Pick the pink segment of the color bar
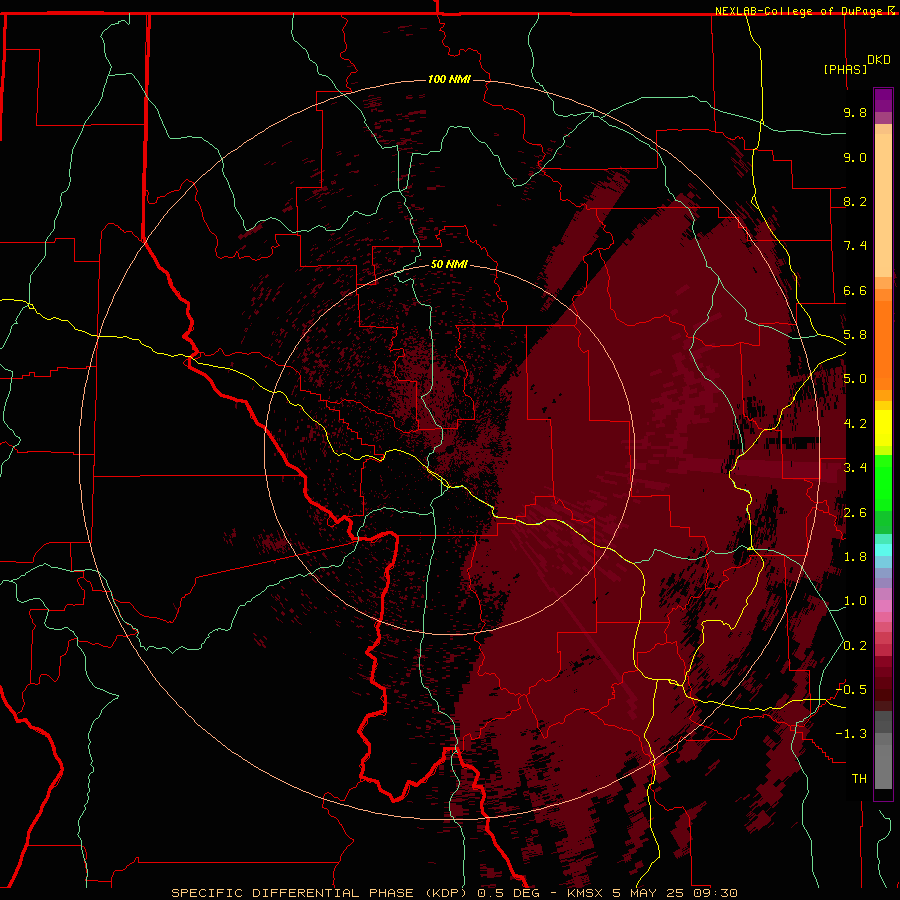The height and width of the screenshot is (900, 900). point(883,606)
